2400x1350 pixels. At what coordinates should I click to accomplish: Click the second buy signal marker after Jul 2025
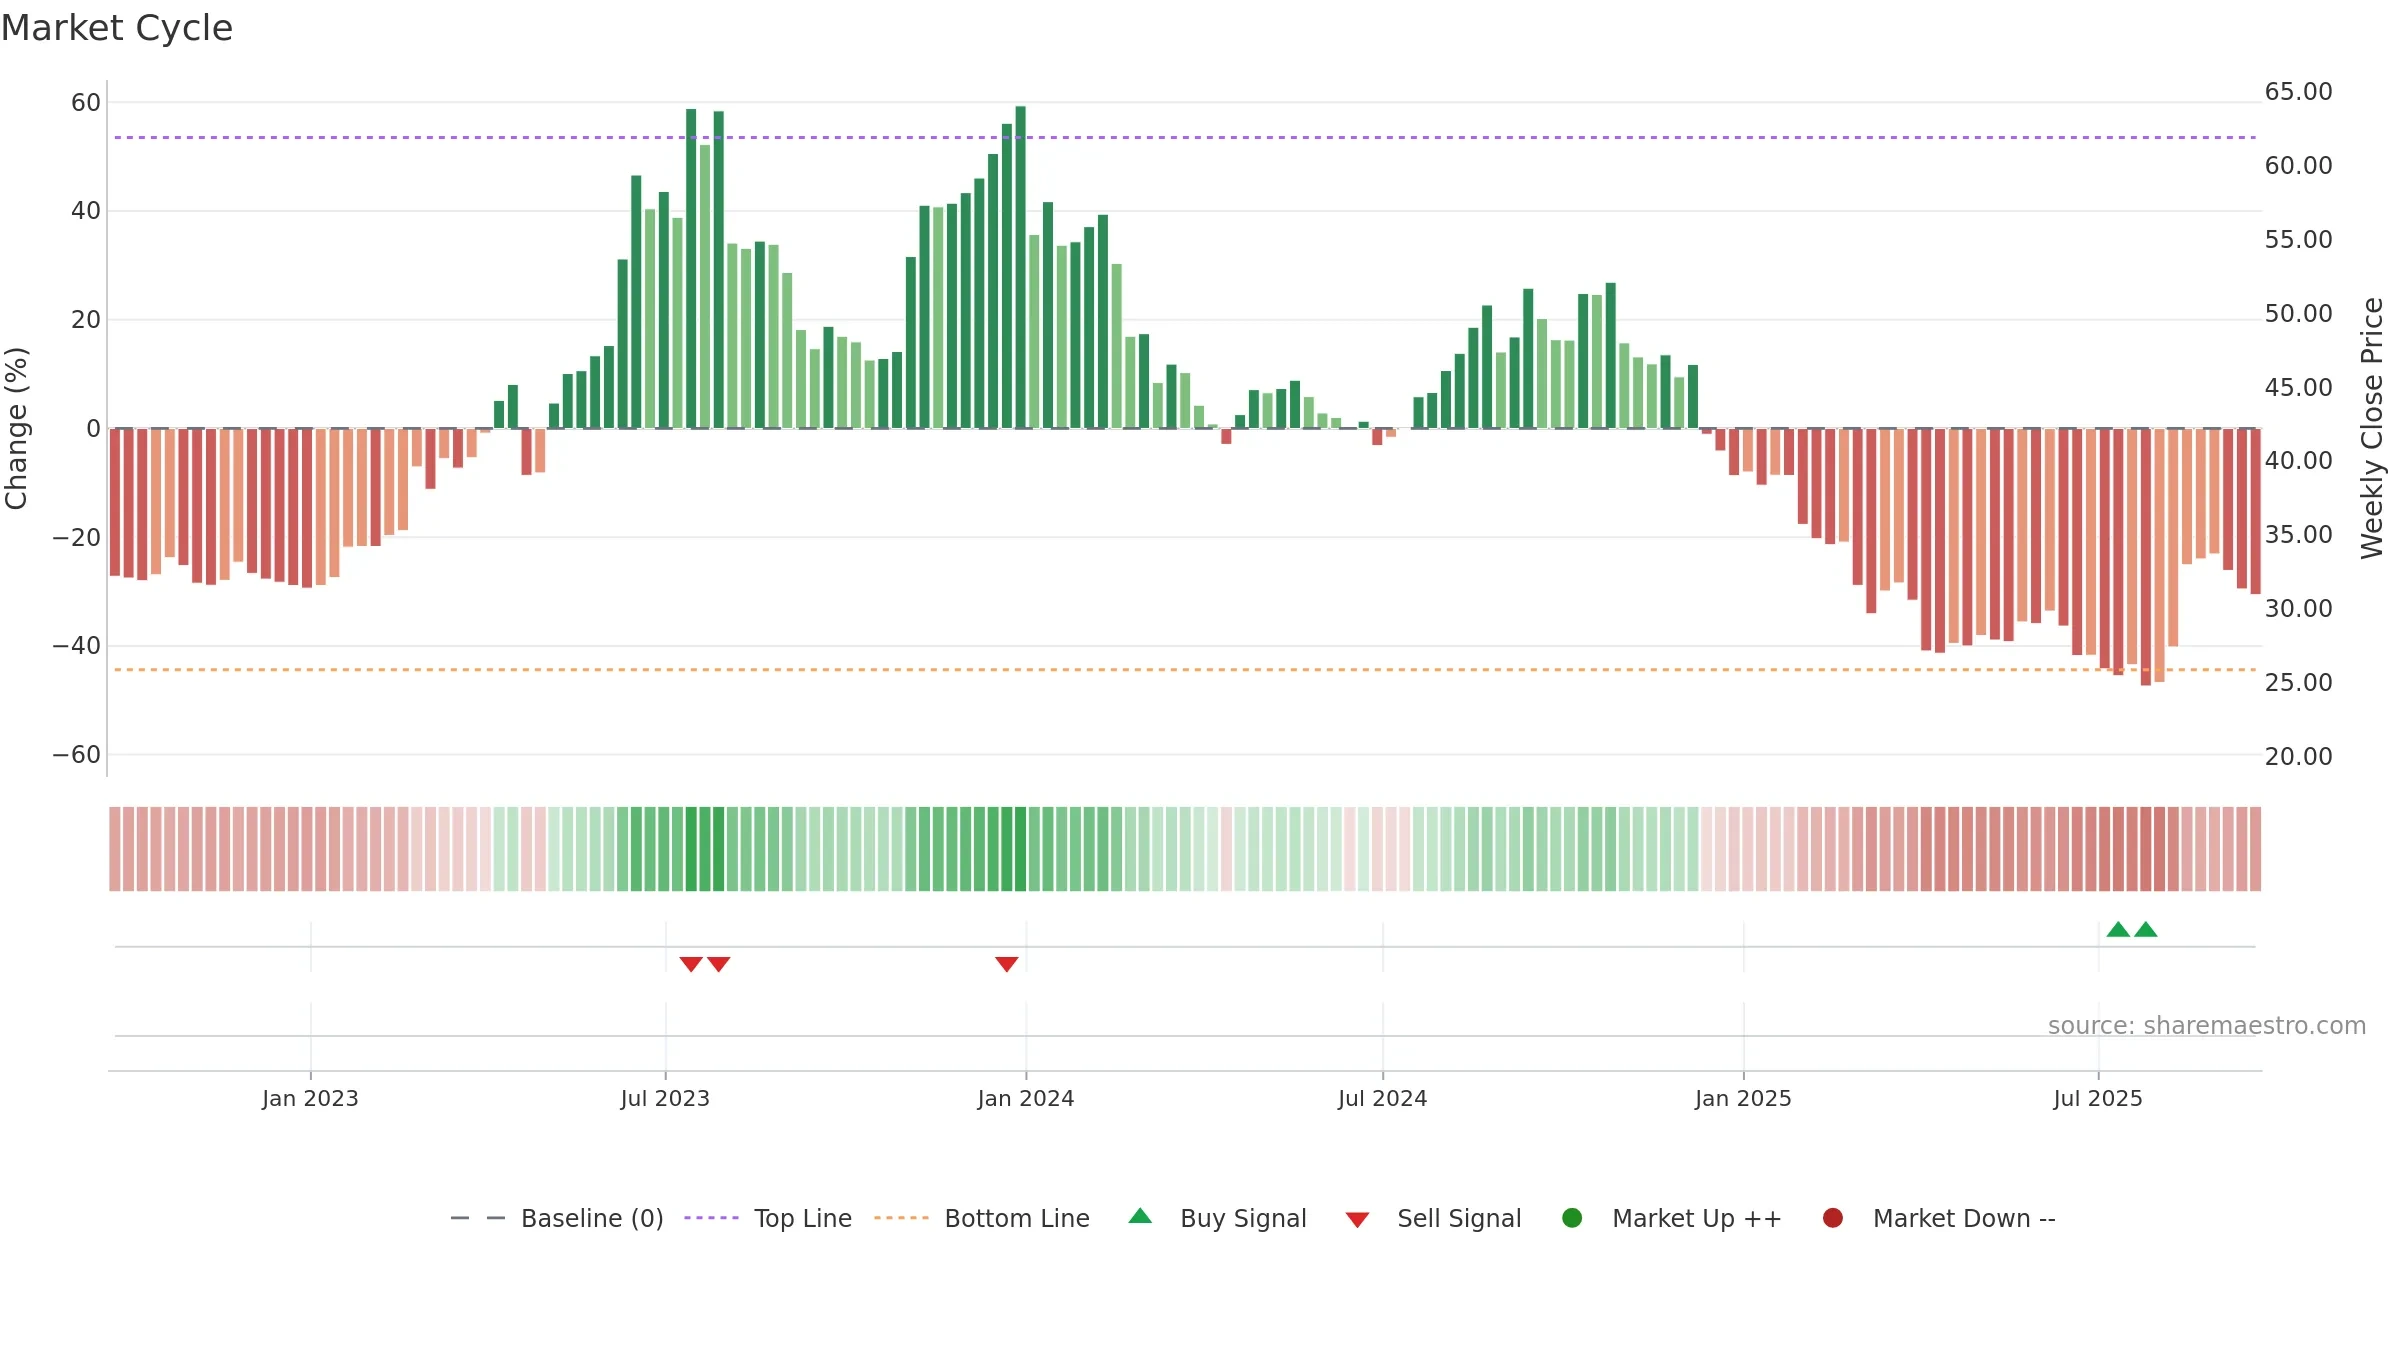(x=2146, y=929)
